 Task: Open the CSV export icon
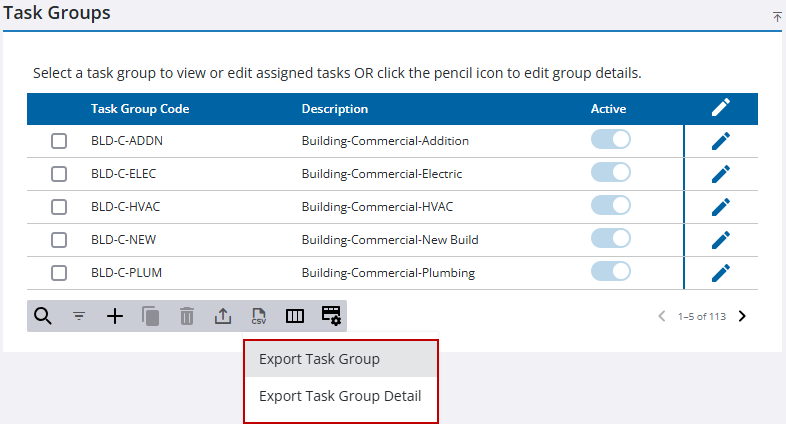(x=259, y=316)
